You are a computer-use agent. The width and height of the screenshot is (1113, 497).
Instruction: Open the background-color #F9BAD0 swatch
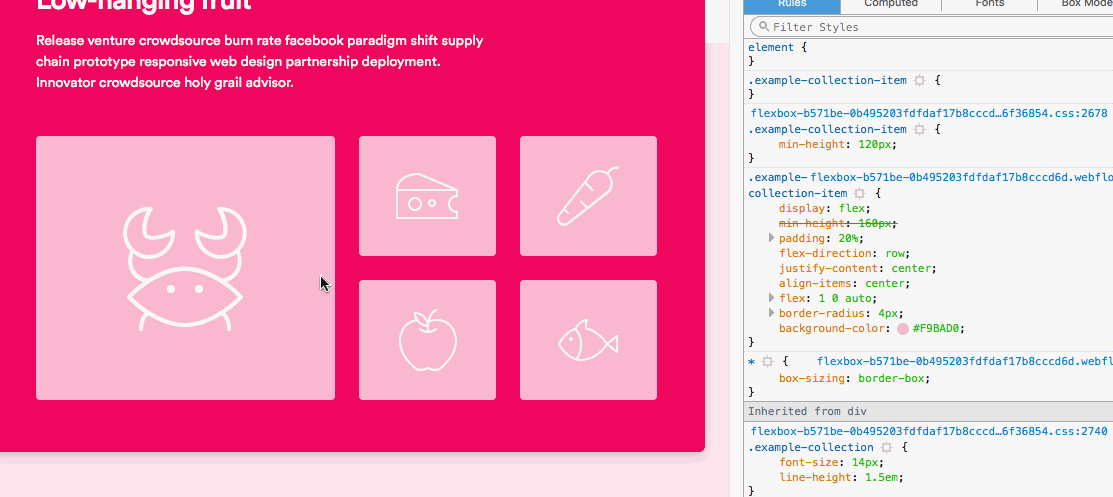tap(903, 329)
